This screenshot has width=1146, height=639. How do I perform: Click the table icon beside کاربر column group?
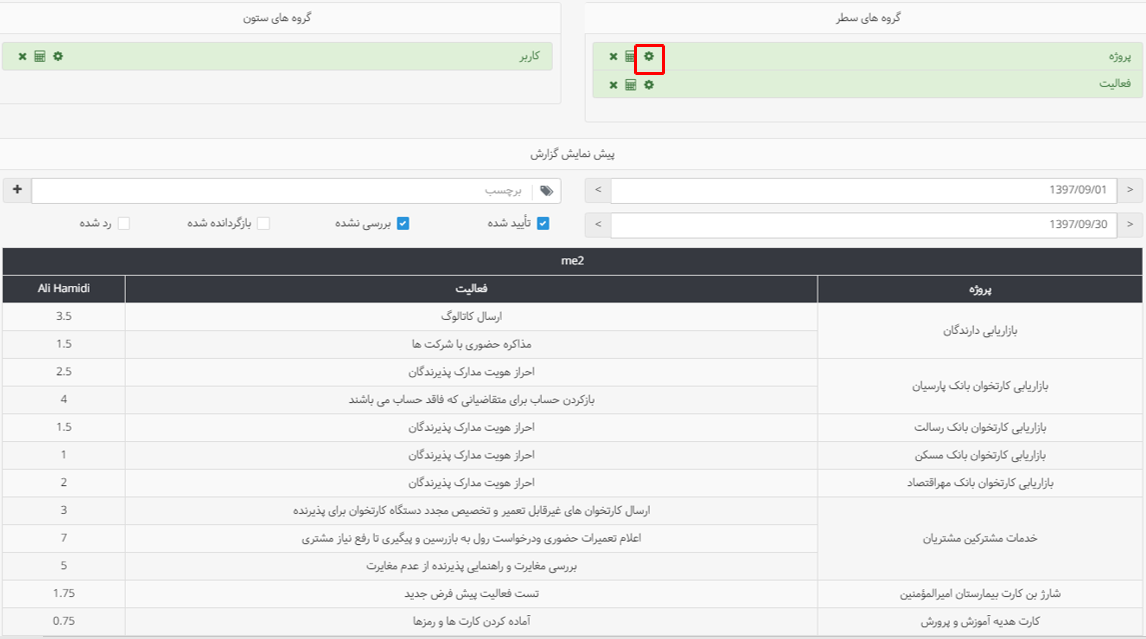click(x=39, y=57)
